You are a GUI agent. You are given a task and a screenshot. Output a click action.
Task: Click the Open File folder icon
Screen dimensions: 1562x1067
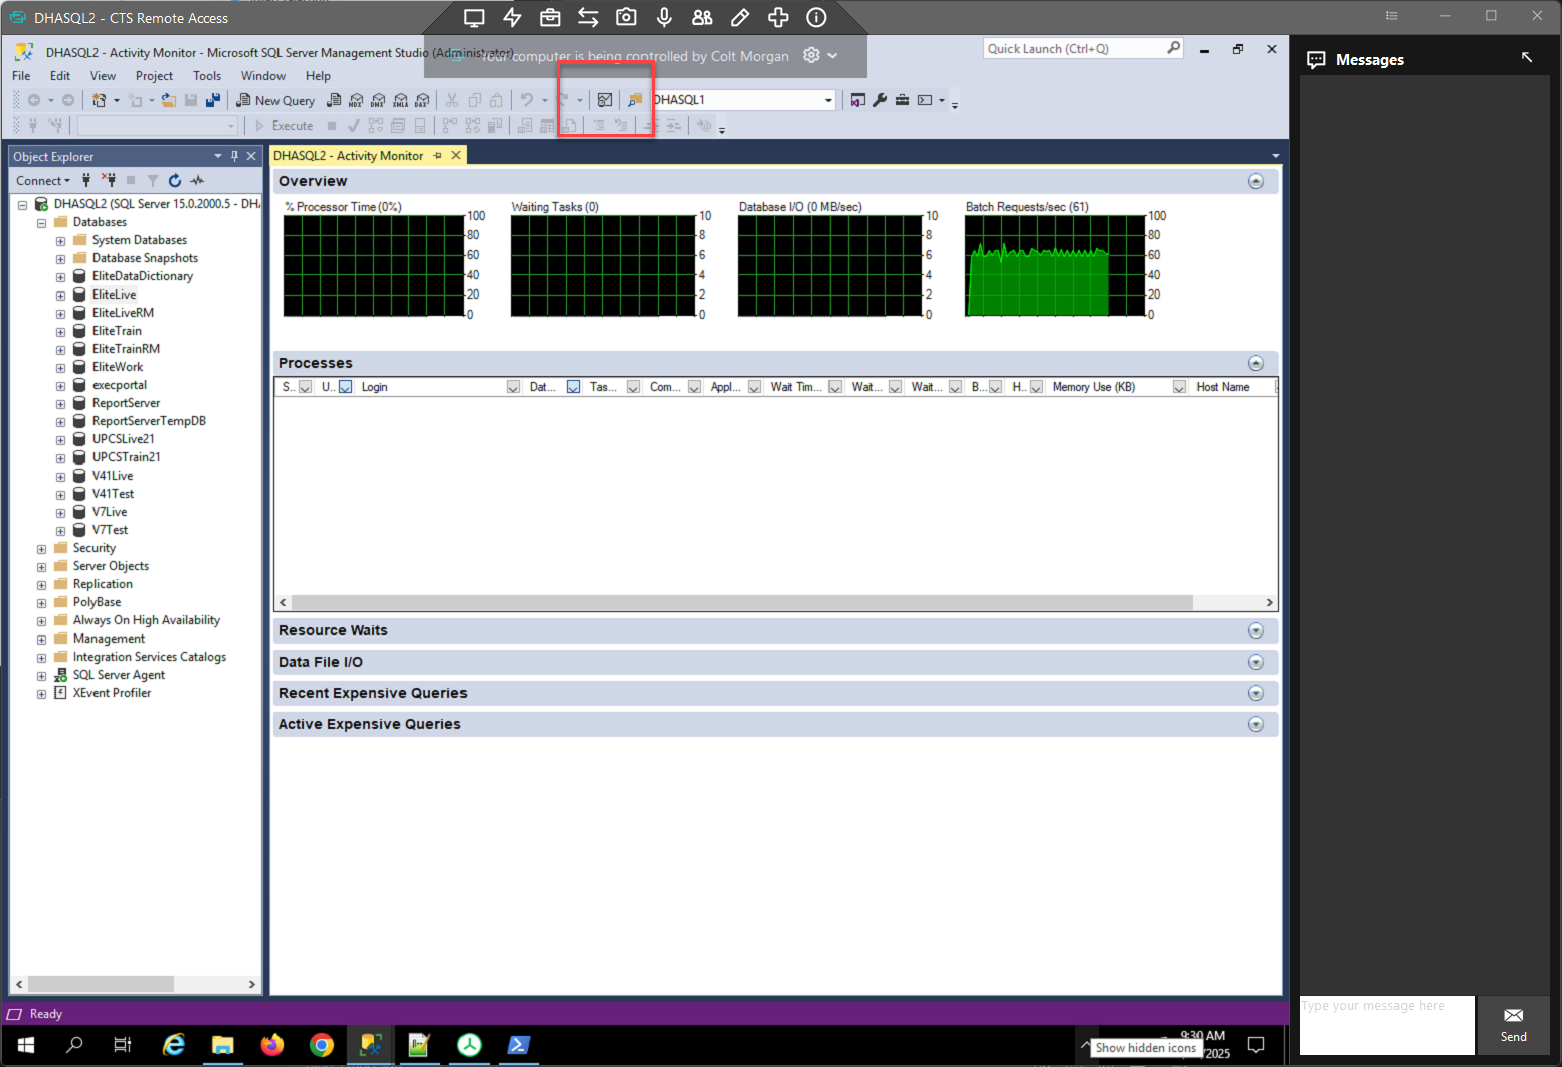click(169, 100)
